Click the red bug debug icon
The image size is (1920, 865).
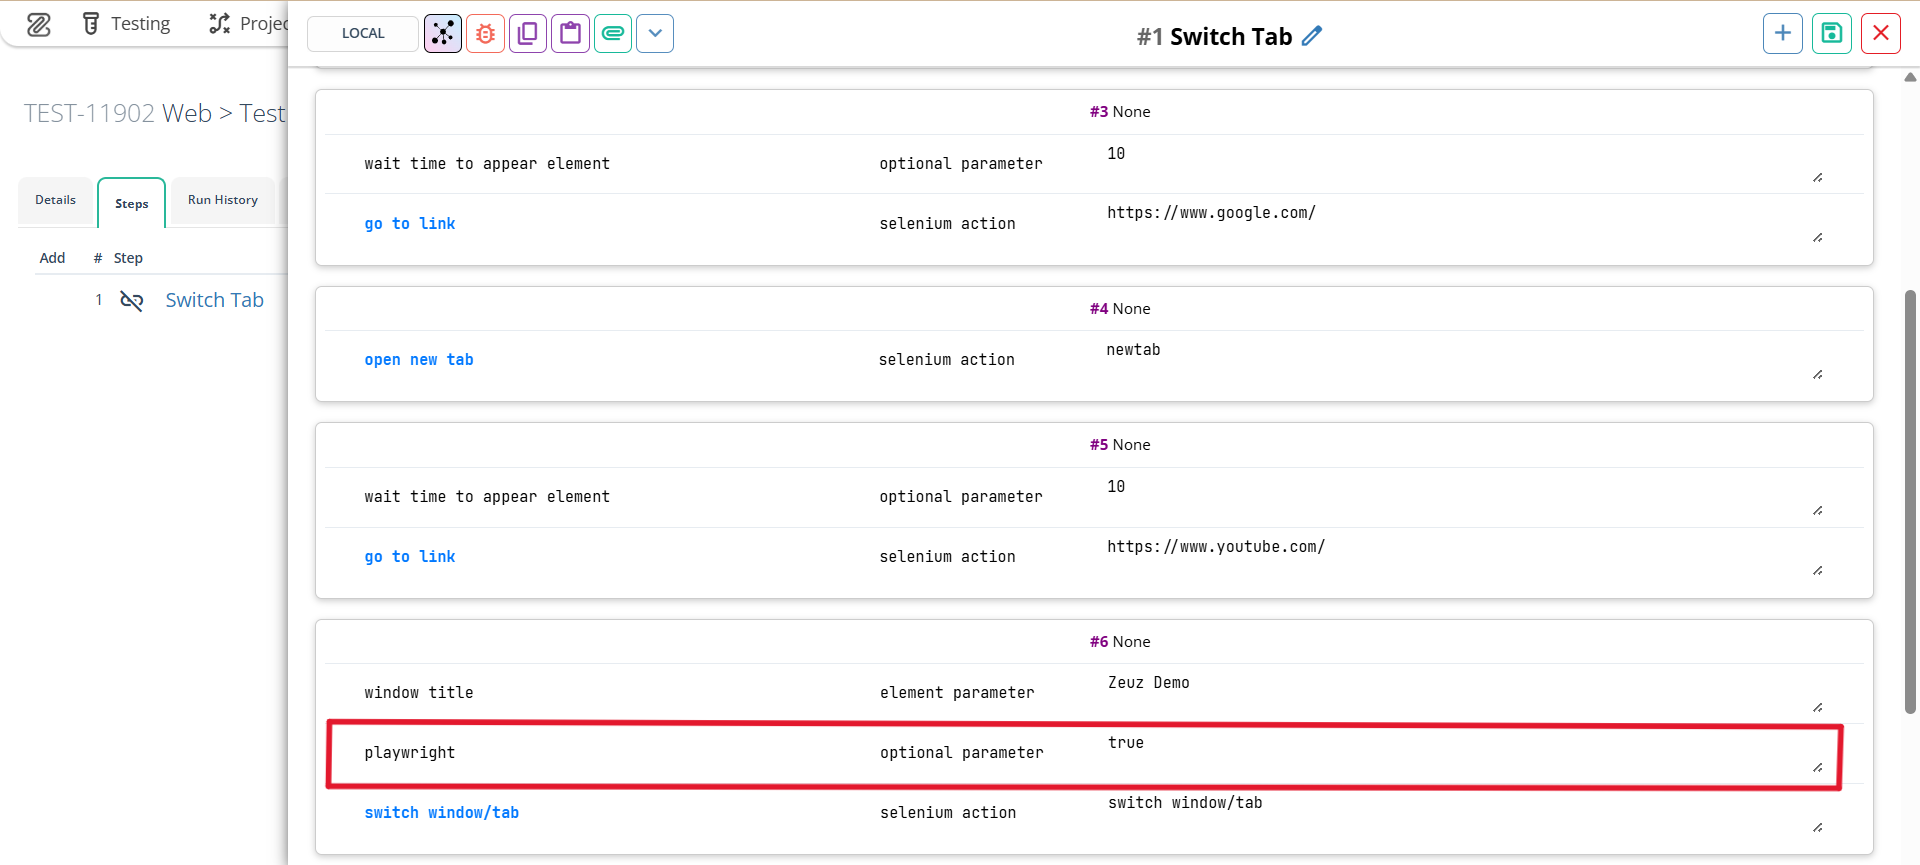coord(485,33)
